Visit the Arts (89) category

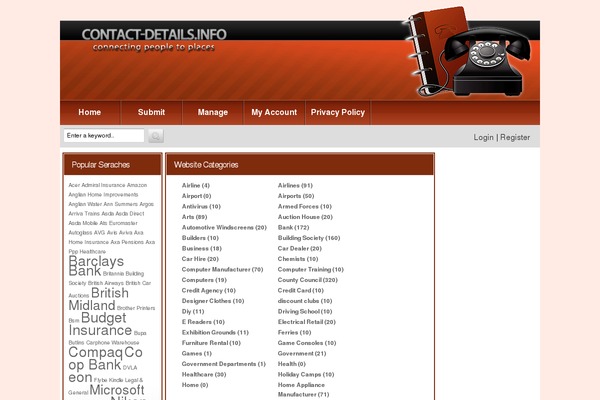[194, 217]
